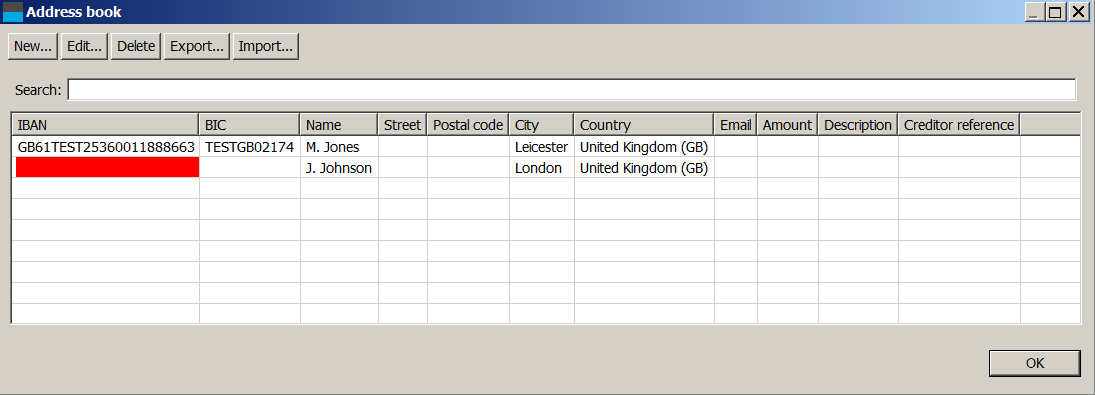Maximize the Address book window

pos(1054,12)
